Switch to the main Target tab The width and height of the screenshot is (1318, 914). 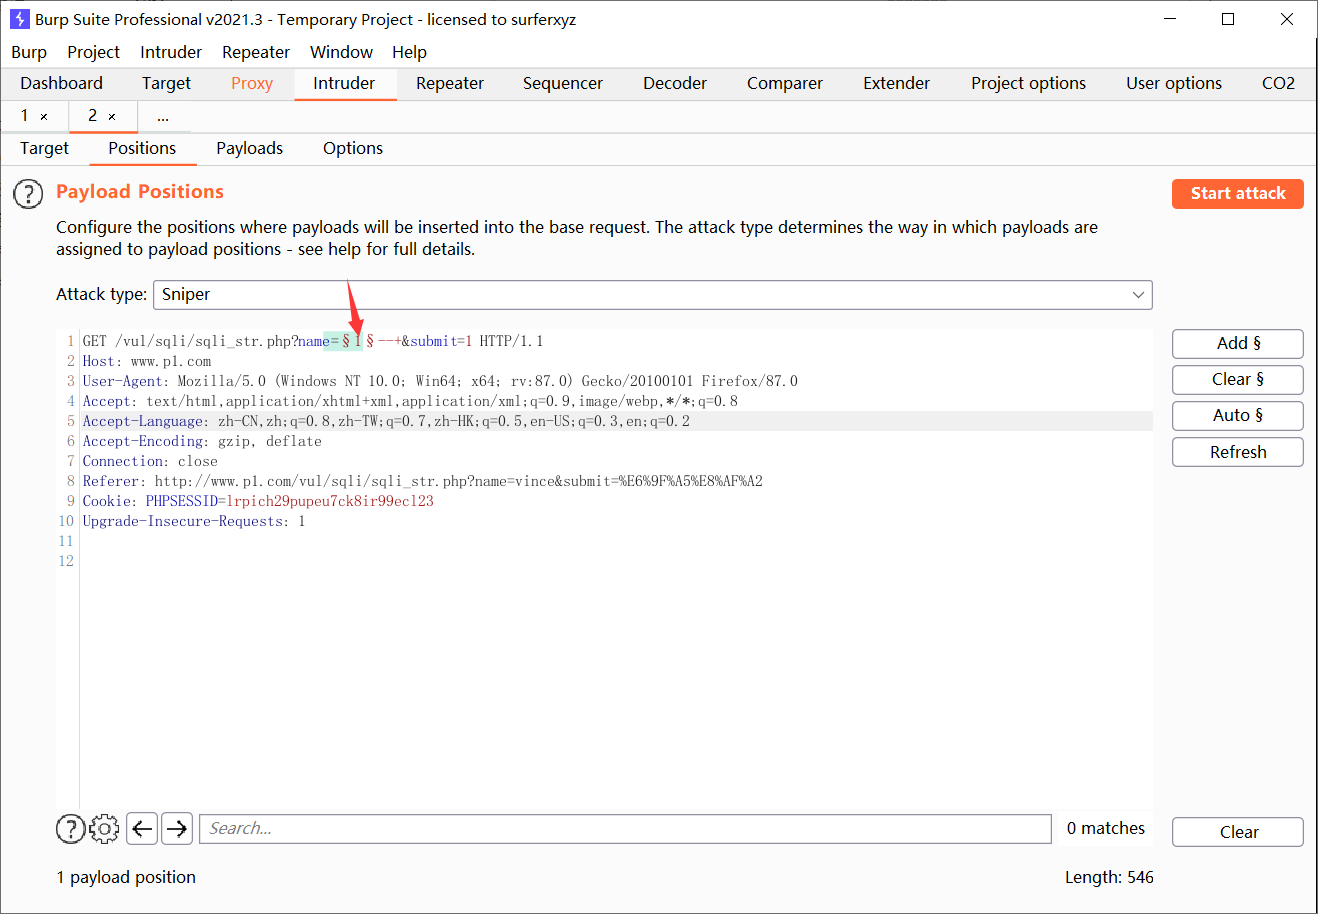coord(166,83)
